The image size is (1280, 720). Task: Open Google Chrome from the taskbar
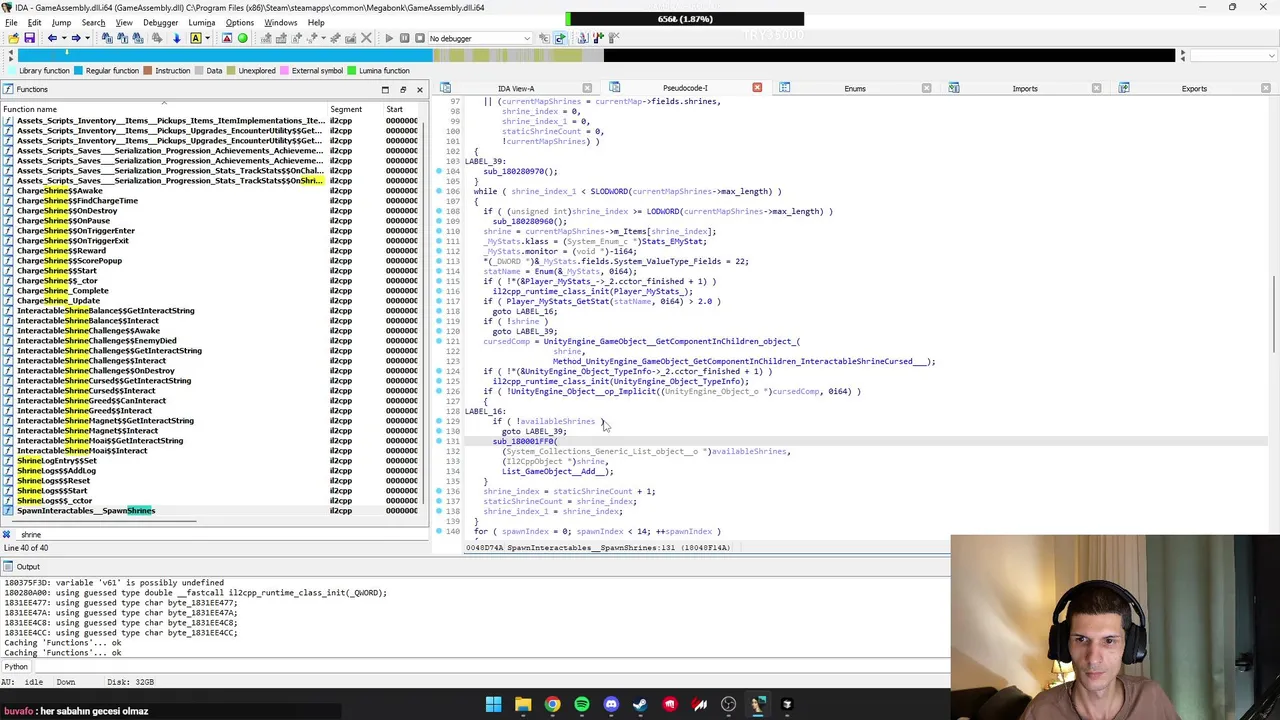(x=552, y=705)
